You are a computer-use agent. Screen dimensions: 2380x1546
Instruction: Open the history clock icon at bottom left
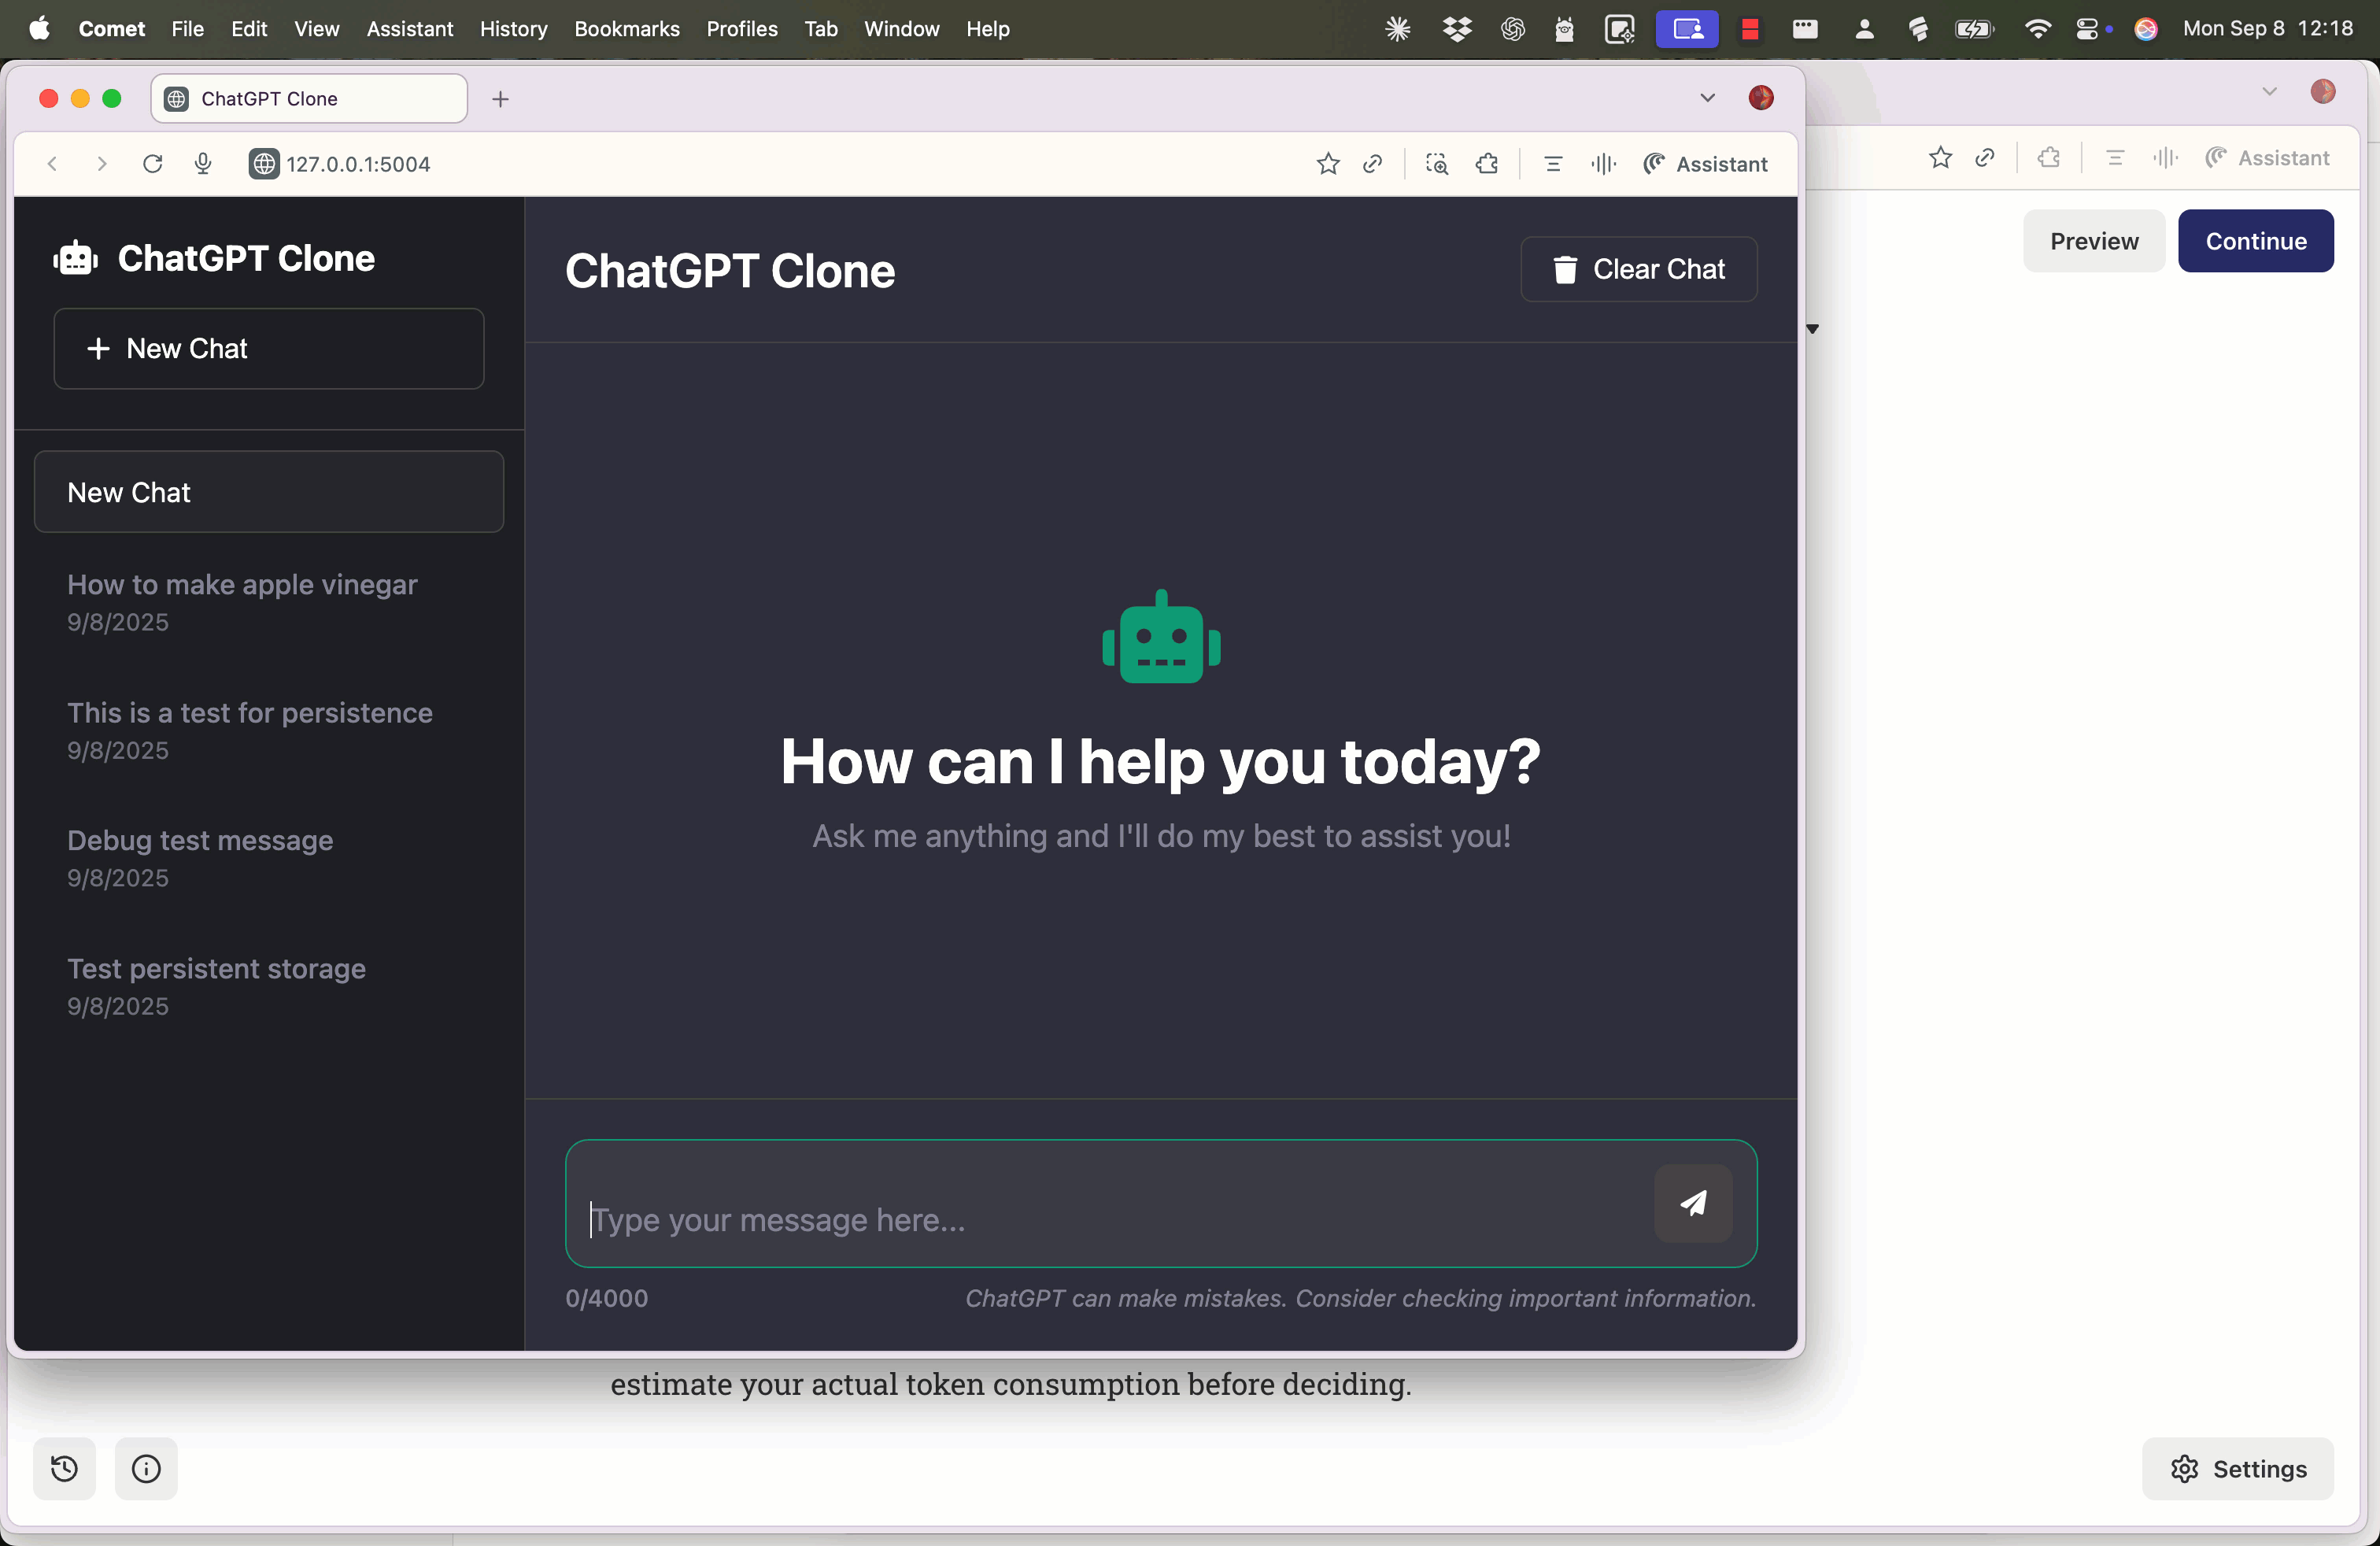(65, 1468)
